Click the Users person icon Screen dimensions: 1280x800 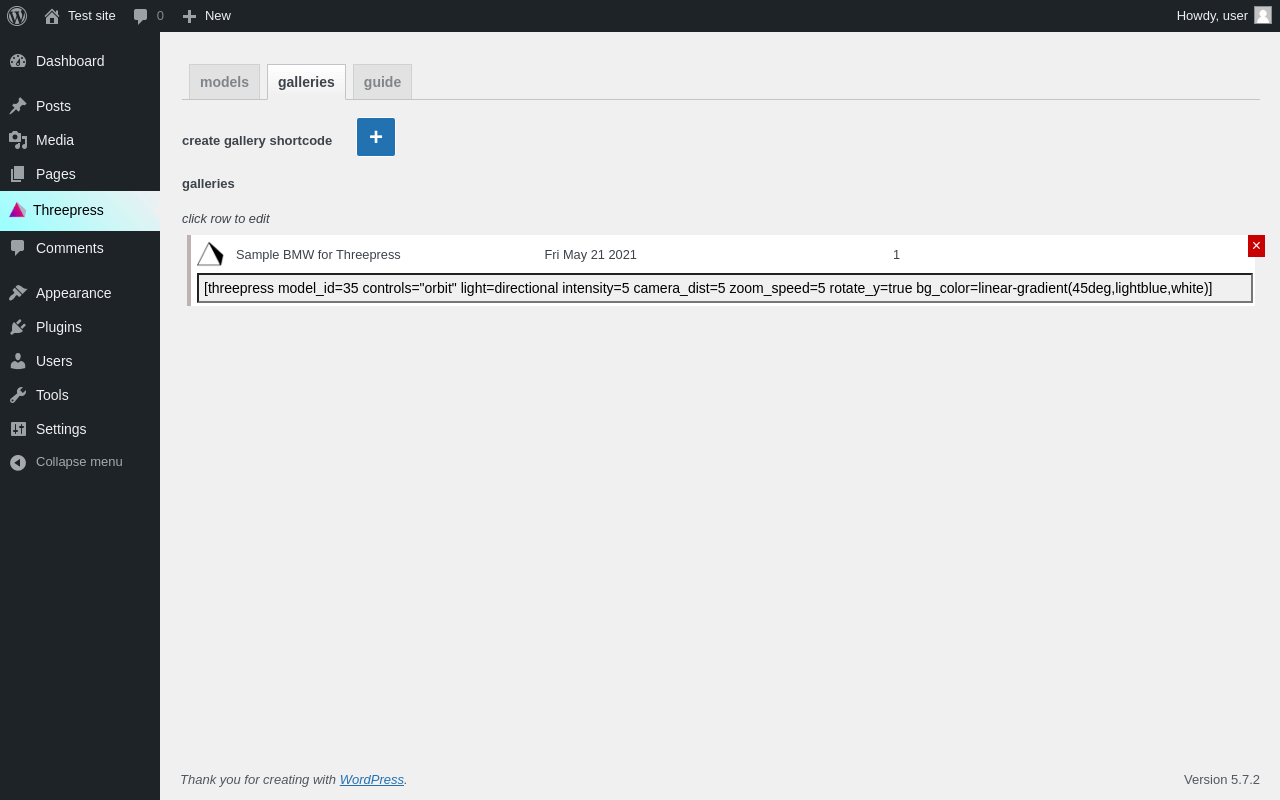(x=18, y=361)
